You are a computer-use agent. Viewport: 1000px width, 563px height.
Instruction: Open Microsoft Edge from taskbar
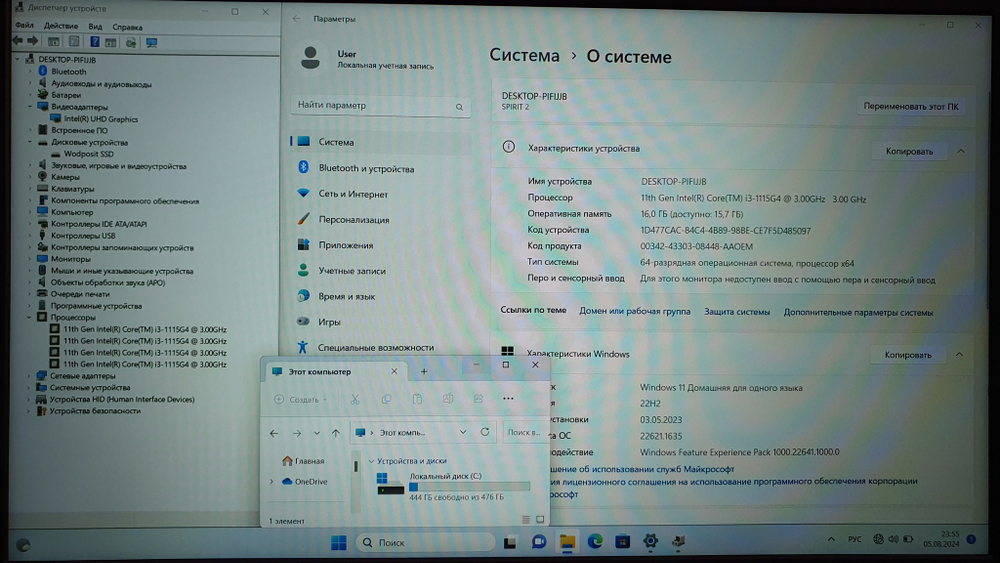click(x=595, y=541)
